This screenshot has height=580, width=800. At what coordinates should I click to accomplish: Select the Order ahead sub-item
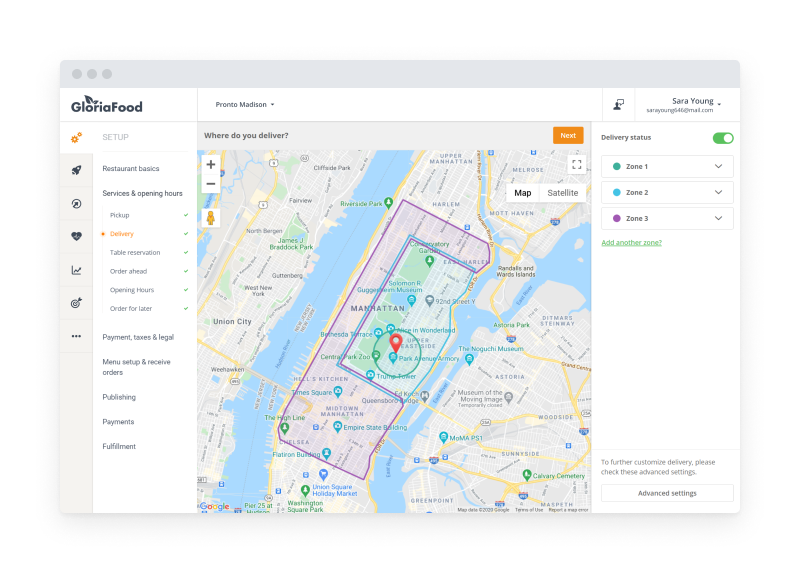(128, 271)
